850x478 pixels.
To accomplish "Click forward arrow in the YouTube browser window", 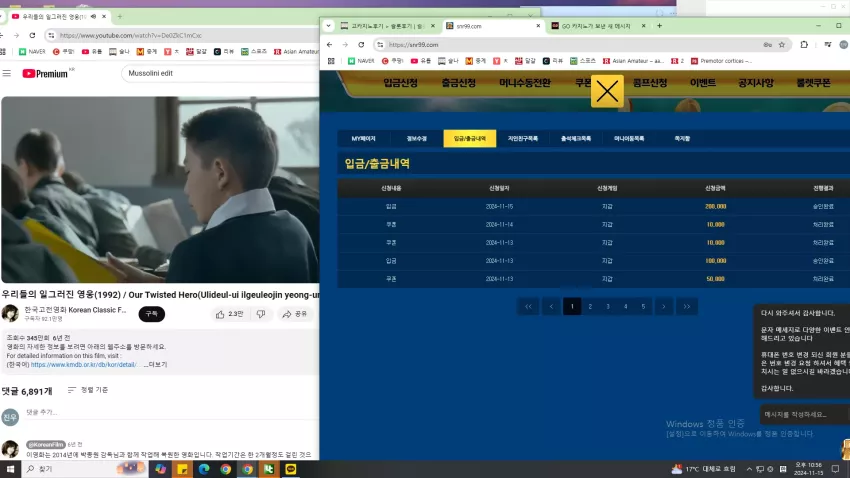I will click(x=17, y=35).
